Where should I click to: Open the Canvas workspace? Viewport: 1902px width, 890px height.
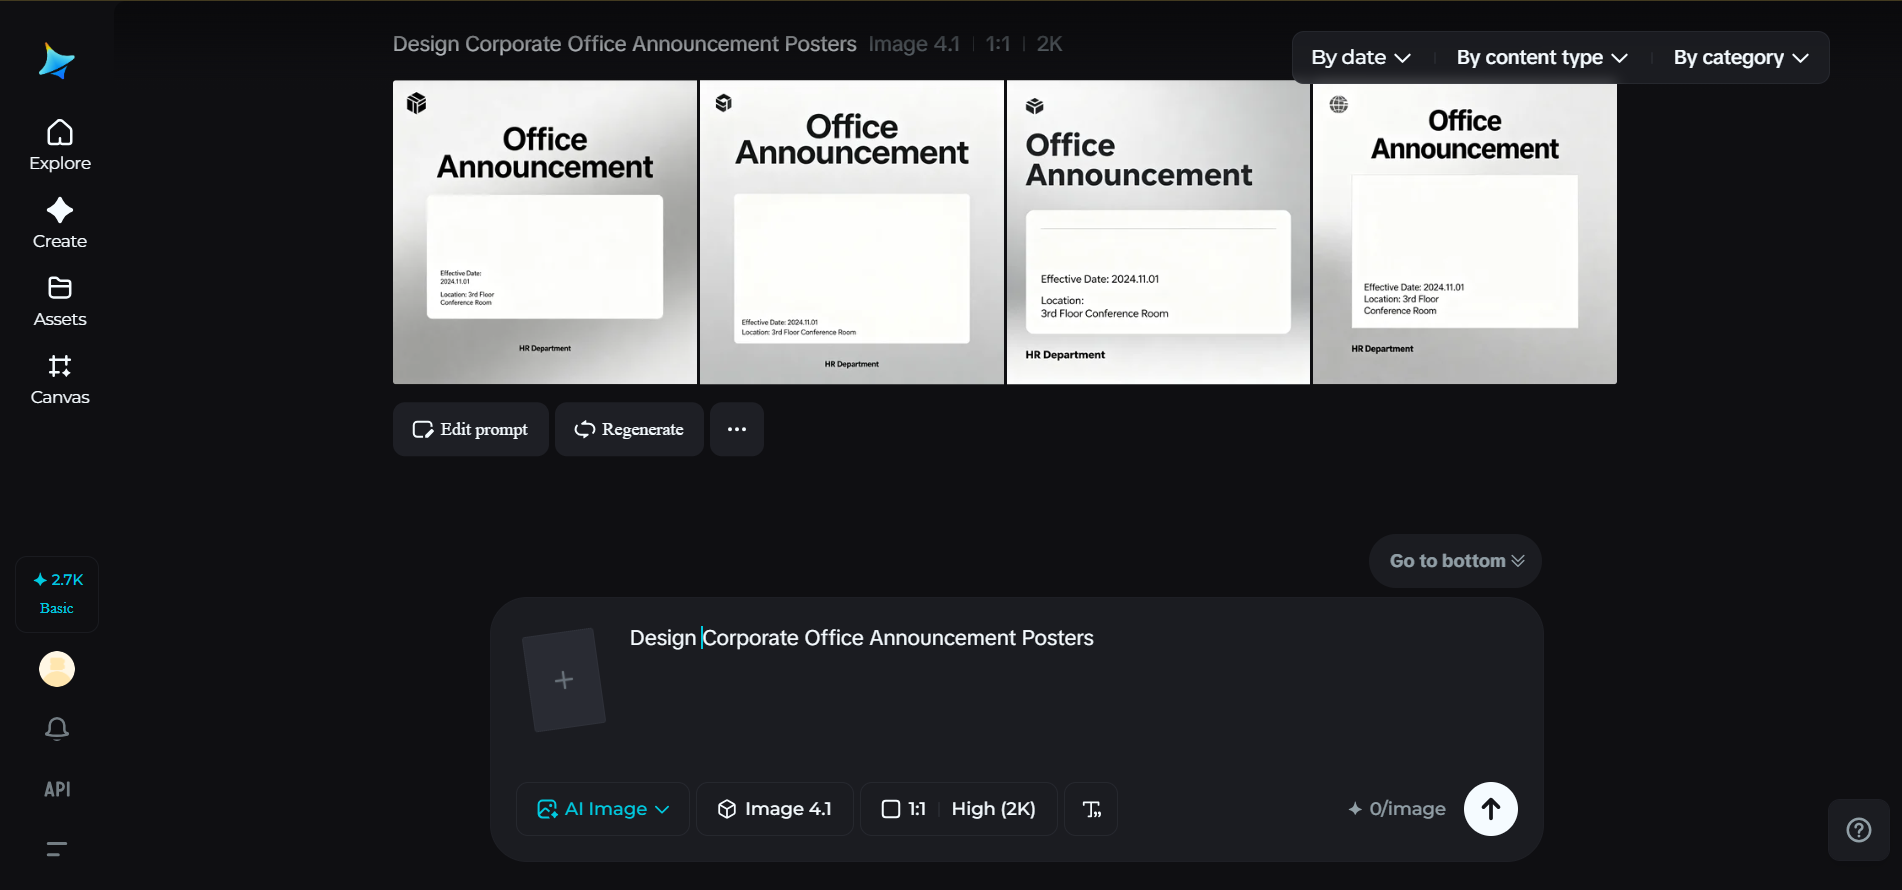coord(60,380)
